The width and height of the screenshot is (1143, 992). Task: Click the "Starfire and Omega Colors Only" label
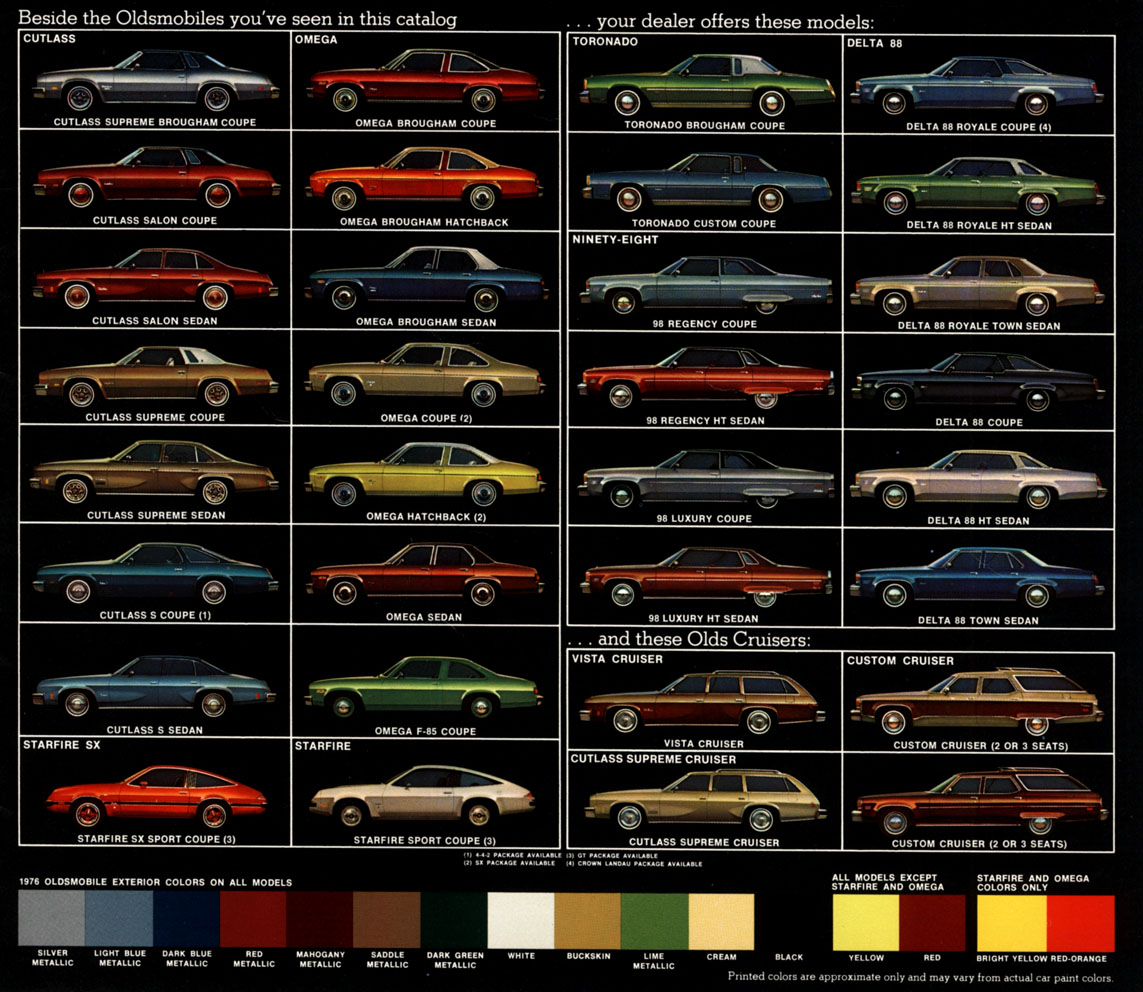pos(1033,883)
